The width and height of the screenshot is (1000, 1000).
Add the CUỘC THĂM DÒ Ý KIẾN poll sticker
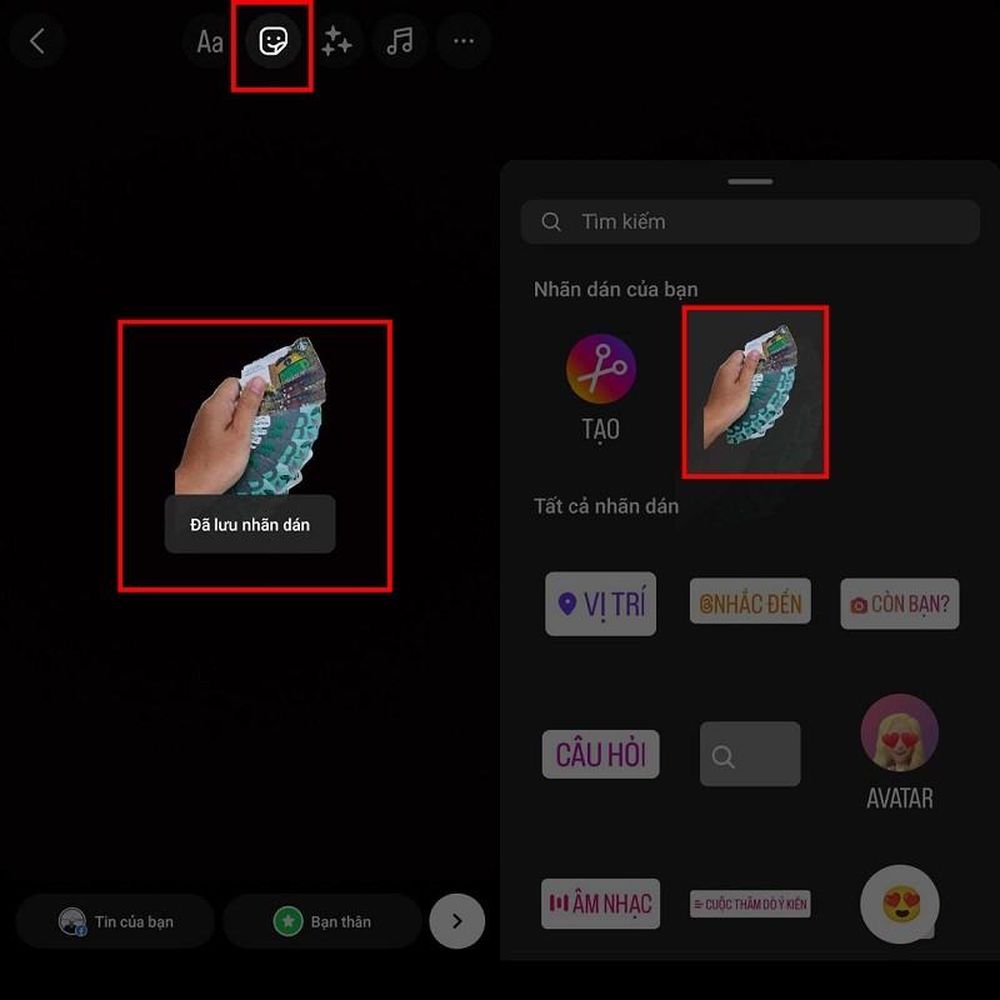750,904
